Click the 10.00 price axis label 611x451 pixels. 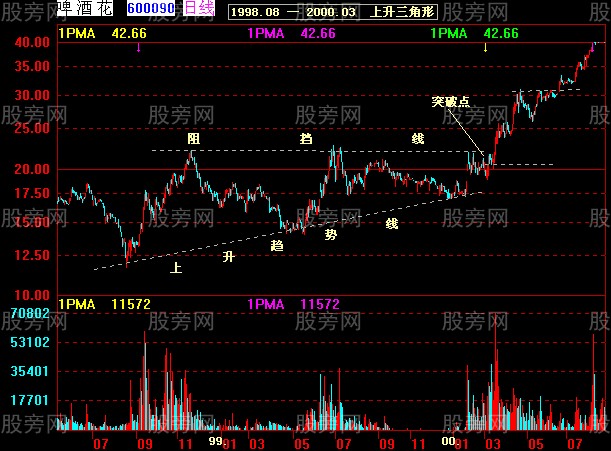point(32,295)
